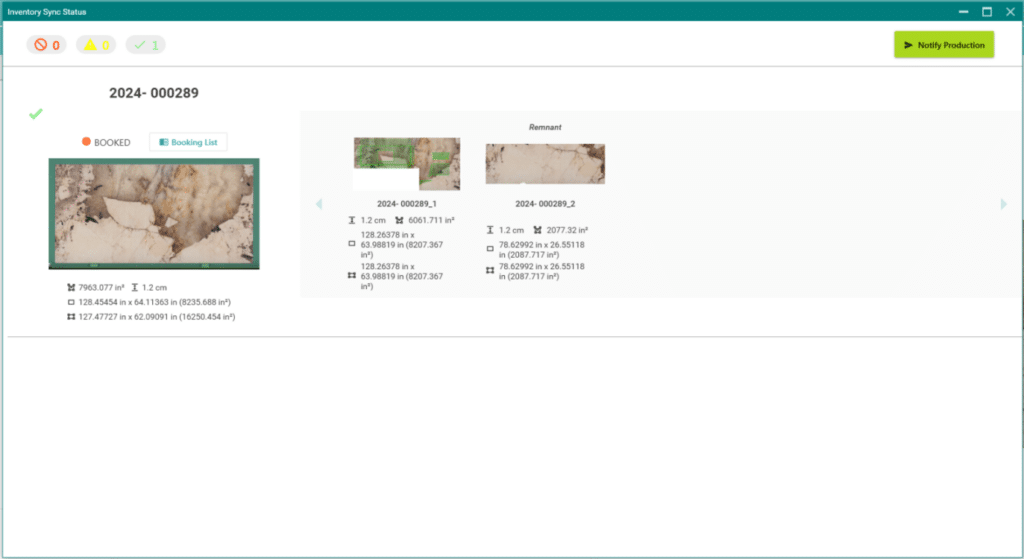This screenshot has width=1024, height=559.
Task: Select the 2024-000289_1 remnant thumbnail
Action: click(407, 164)
